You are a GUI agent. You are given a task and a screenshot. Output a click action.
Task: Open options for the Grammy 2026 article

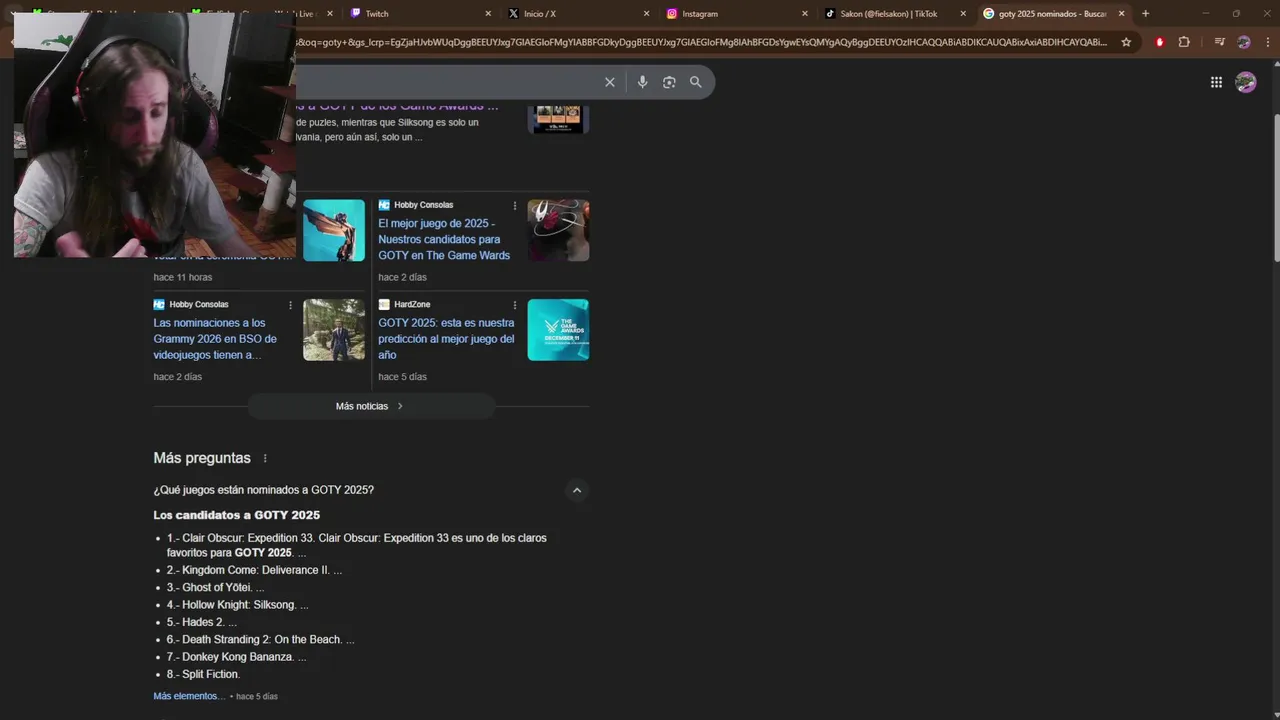291,305
